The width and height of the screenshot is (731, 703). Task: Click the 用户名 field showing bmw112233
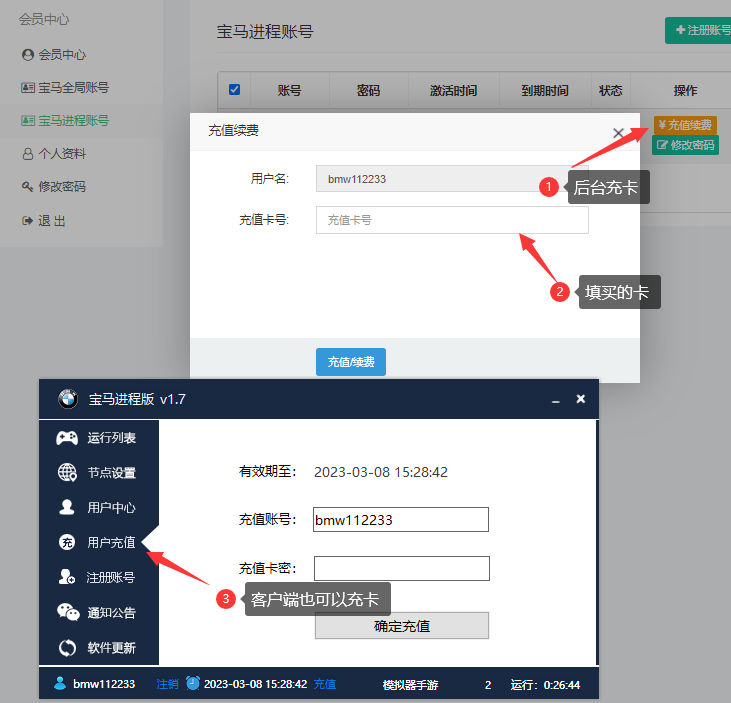click(452, 179)
